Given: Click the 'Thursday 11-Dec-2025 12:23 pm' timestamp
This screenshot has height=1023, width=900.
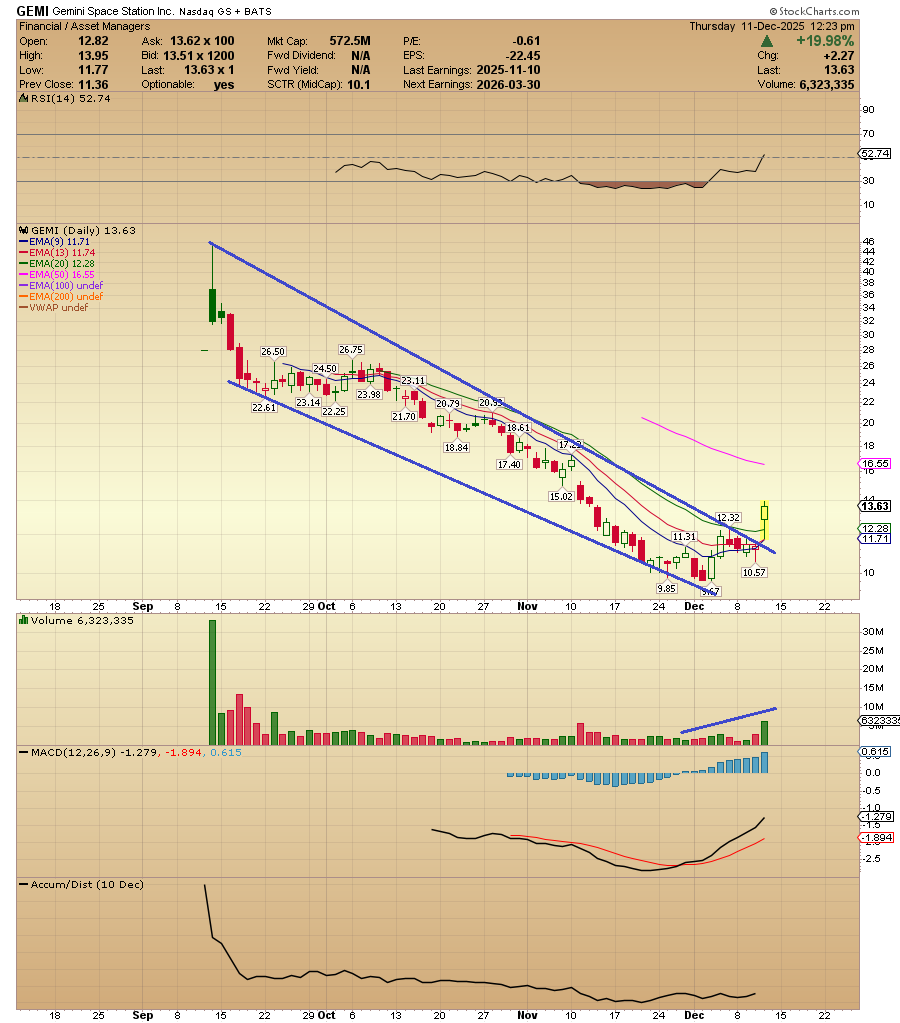Looking at the screenshot, I should [x=771, y=26].
